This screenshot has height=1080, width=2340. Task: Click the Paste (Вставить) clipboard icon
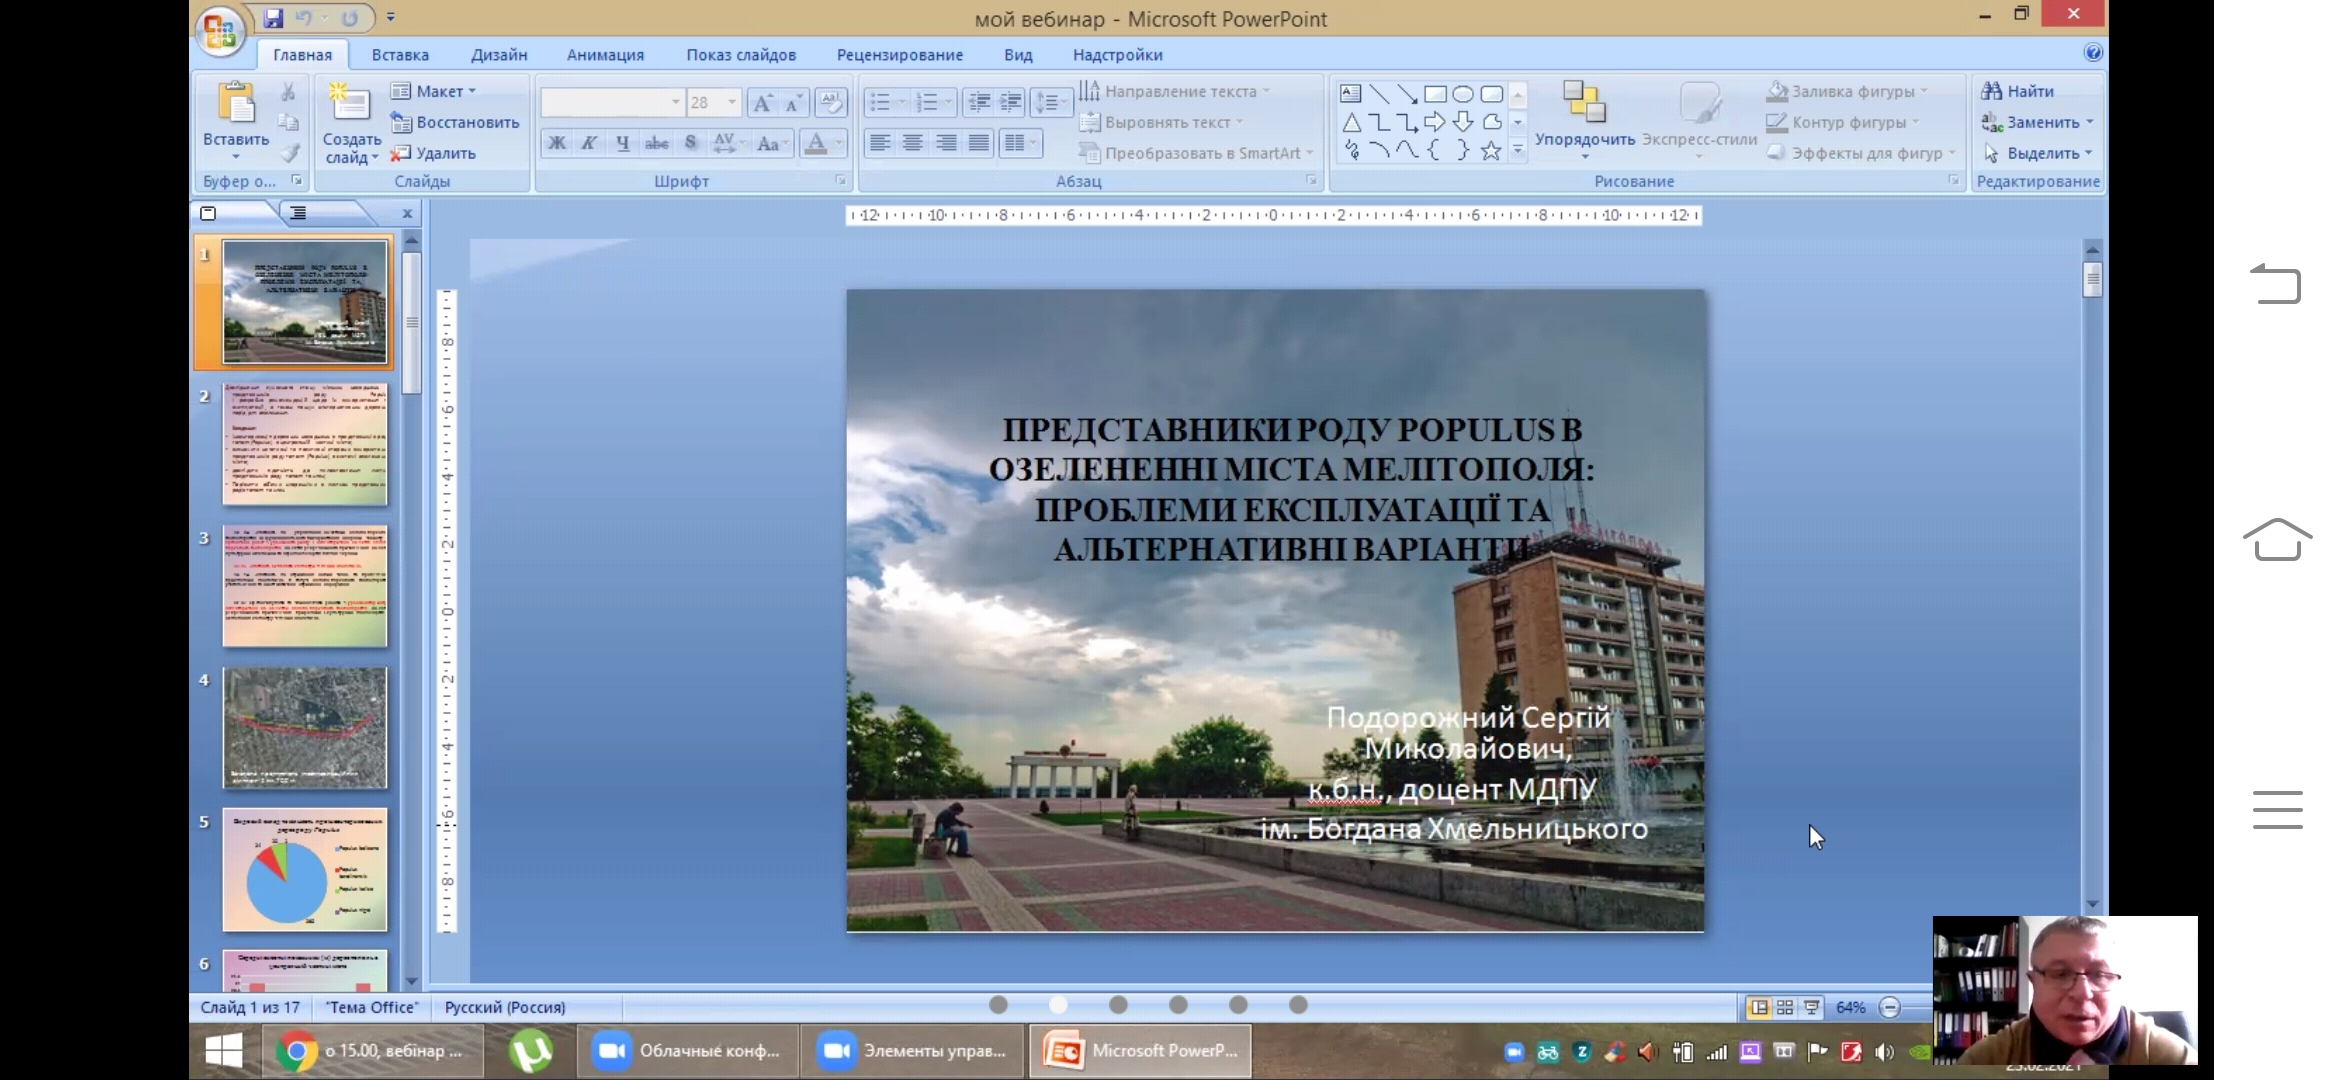click(236, 104)
